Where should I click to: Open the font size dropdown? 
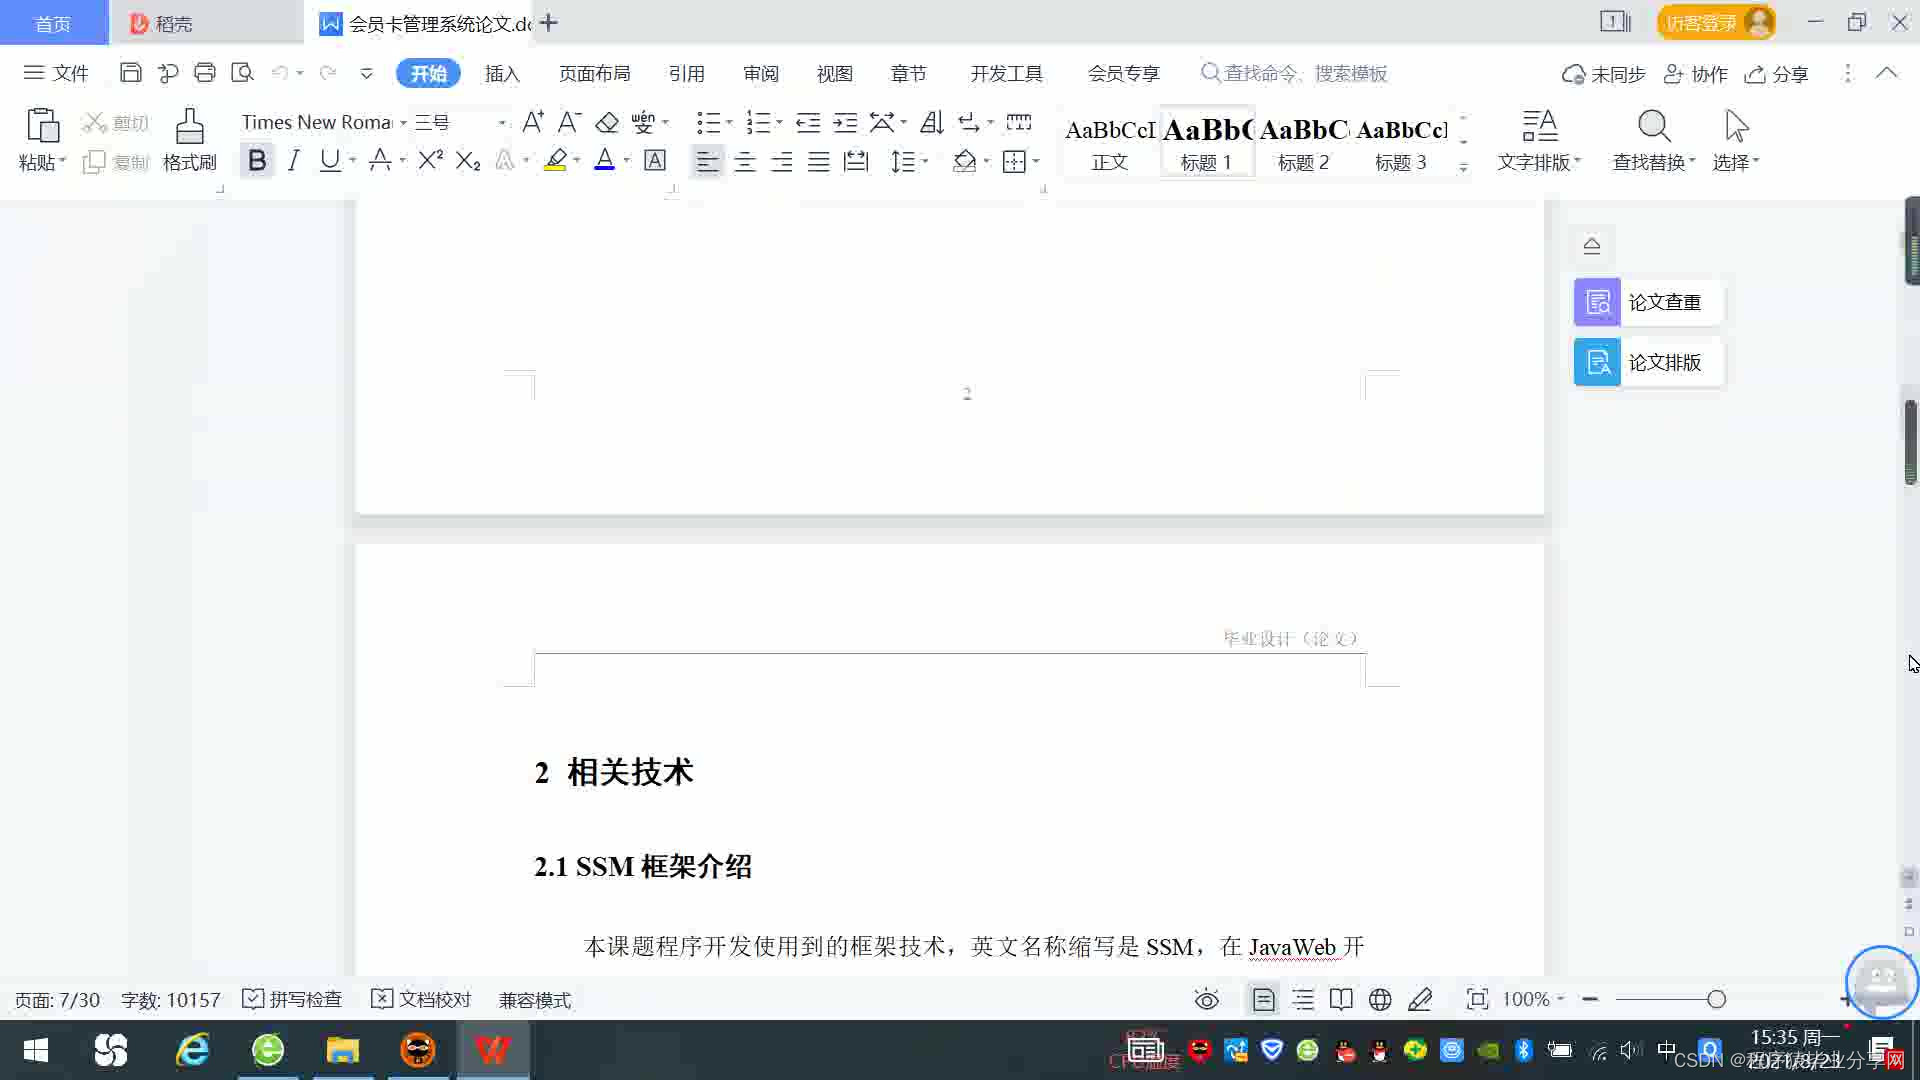(x=501, y=123)
